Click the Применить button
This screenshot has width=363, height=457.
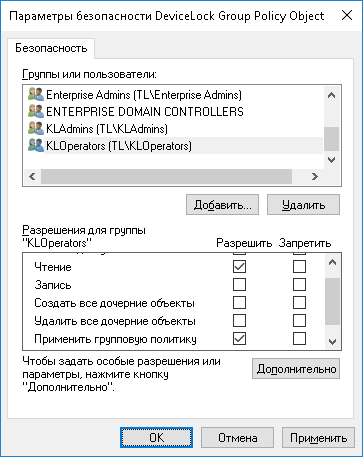coord(318,437)
